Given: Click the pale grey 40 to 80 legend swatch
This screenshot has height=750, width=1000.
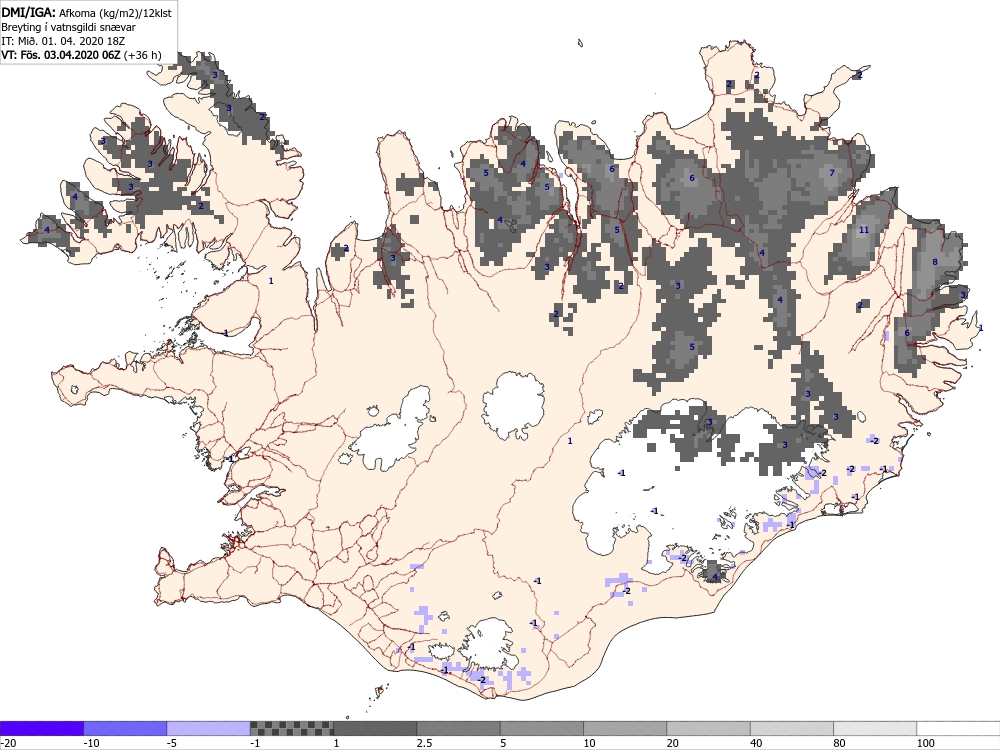Looking at the screenshot, I should (x=792, y=728).
